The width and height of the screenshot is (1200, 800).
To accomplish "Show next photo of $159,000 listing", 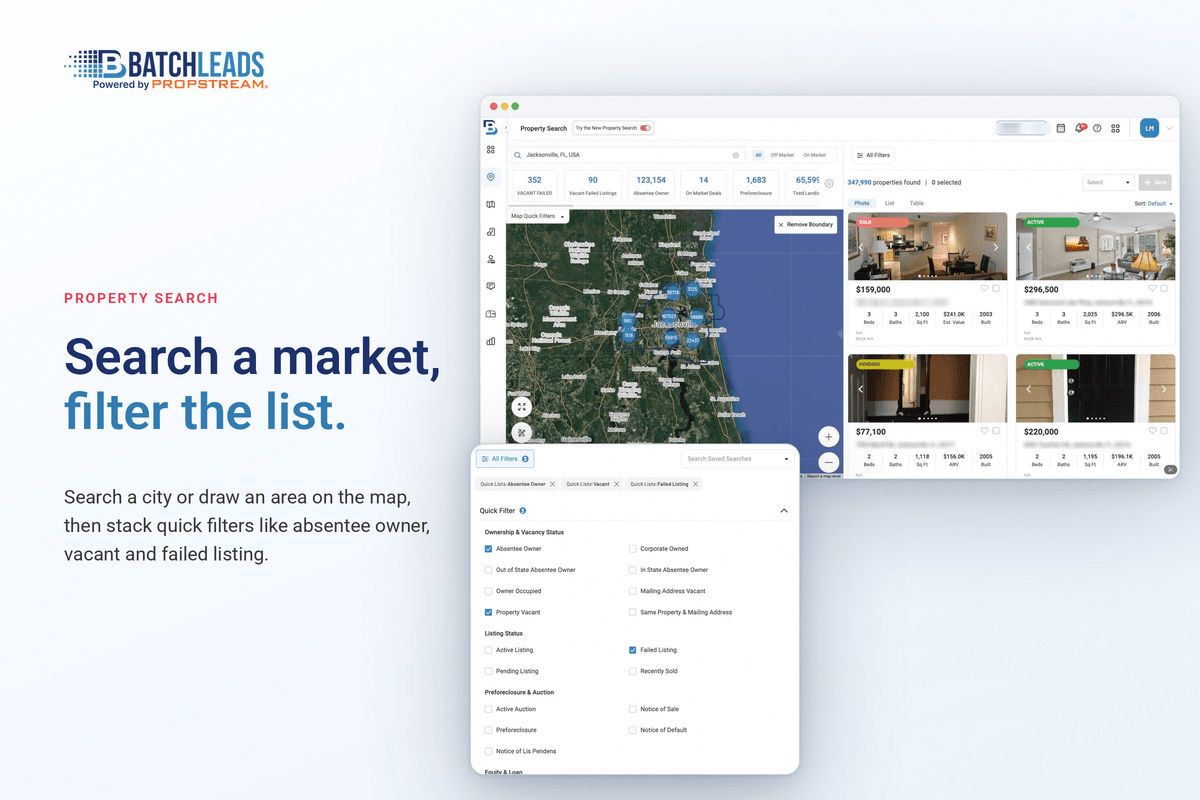I will pos(995,247).
